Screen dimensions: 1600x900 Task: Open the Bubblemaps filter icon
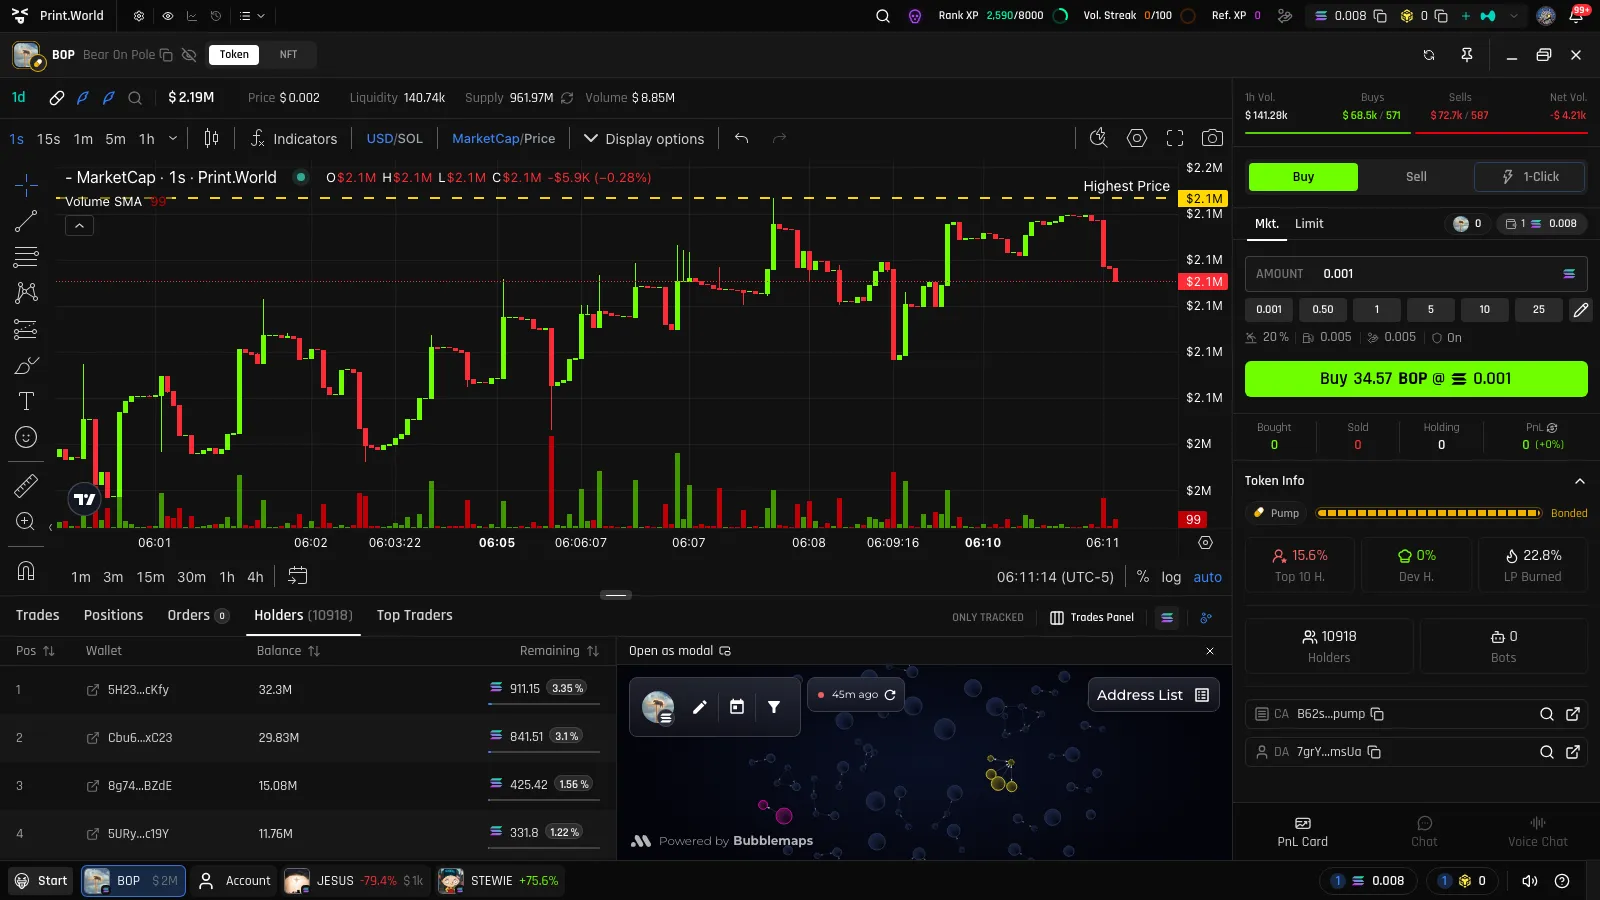click(774, 707)
